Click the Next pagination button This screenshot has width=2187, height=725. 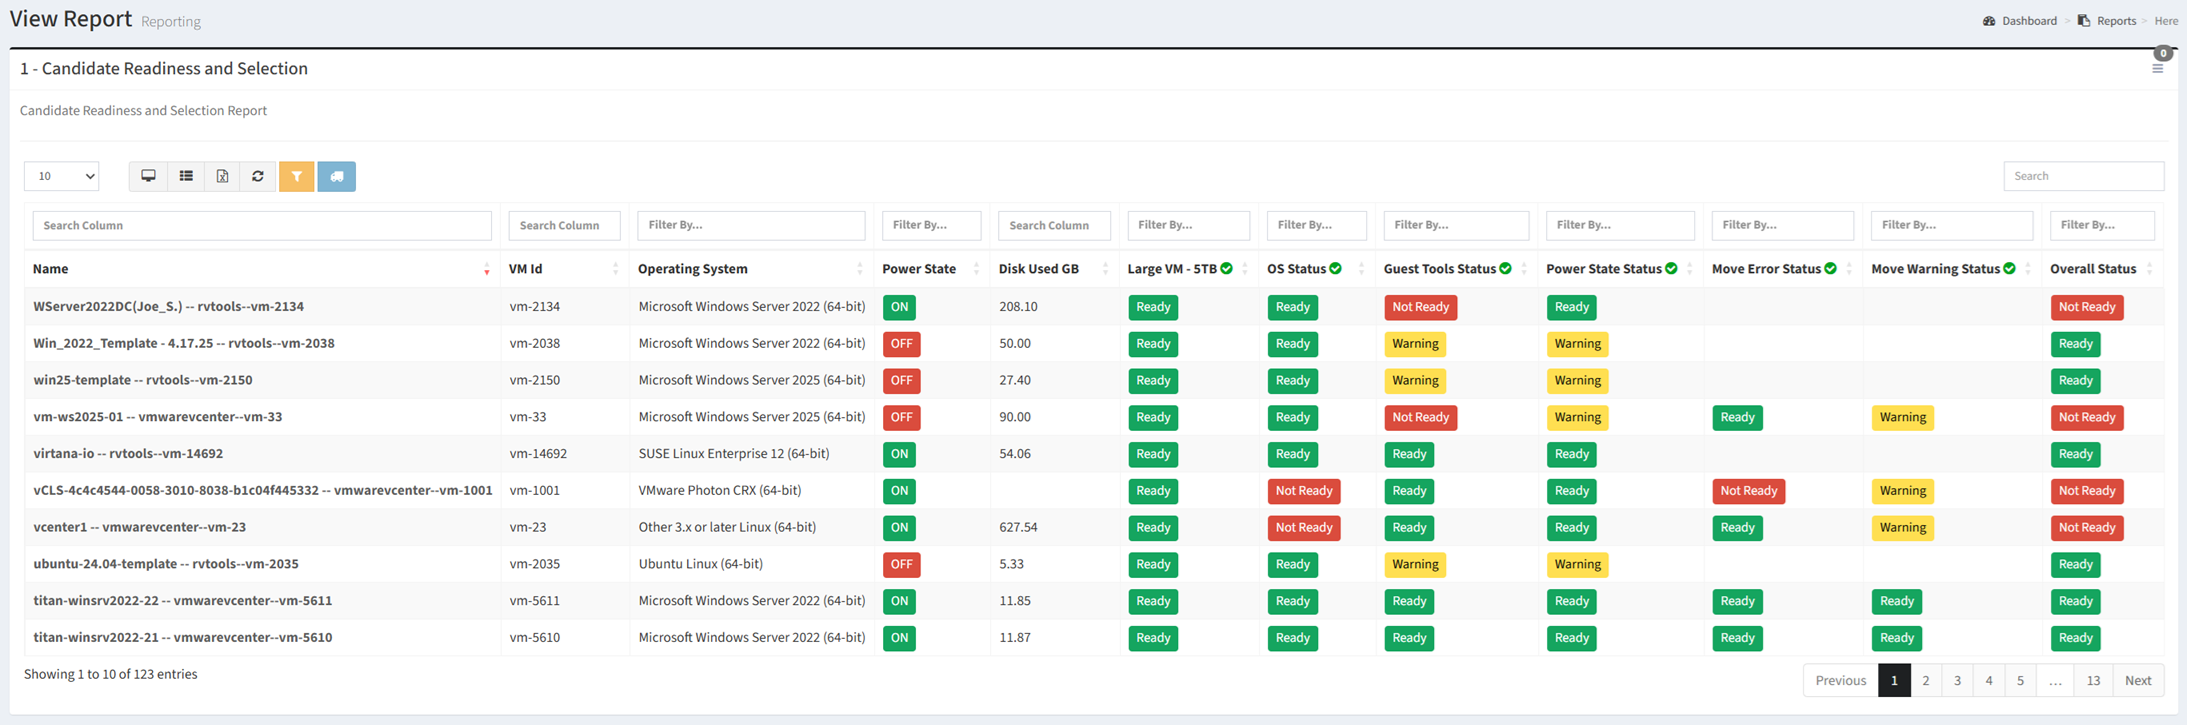[2138, 680]
